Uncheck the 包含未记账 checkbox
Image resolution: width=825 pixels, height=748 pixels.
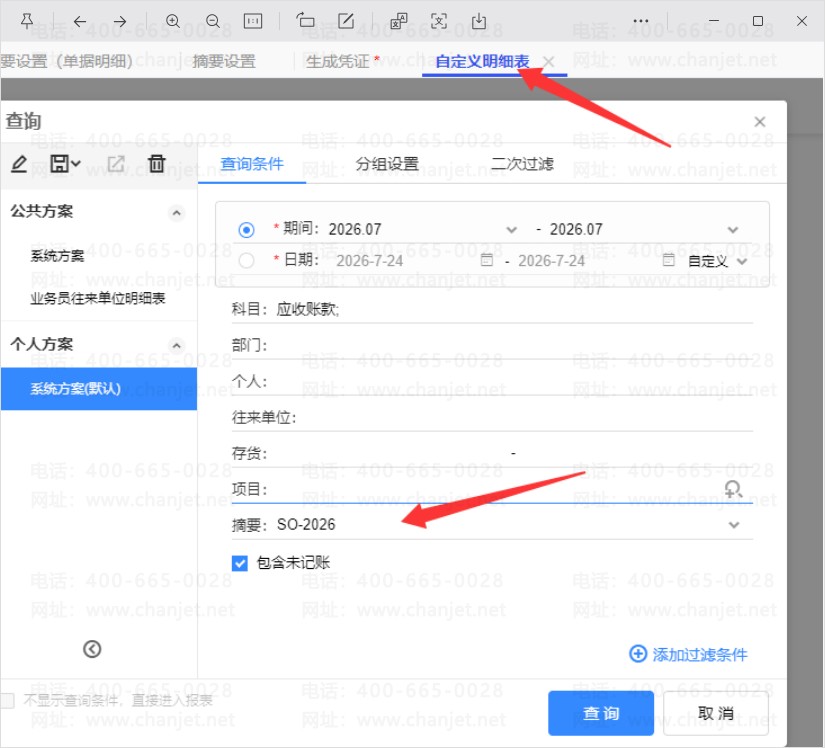[x=240, y=563]
